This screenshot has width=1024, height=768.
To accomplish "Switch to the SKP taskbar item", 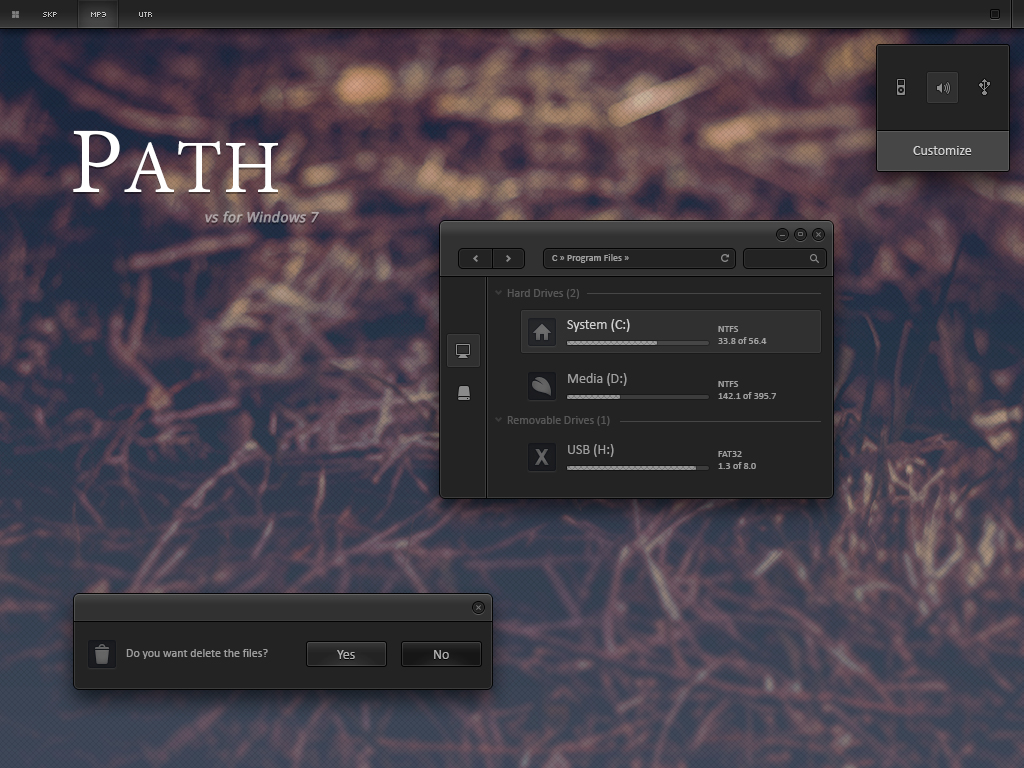I will point(50,14).
